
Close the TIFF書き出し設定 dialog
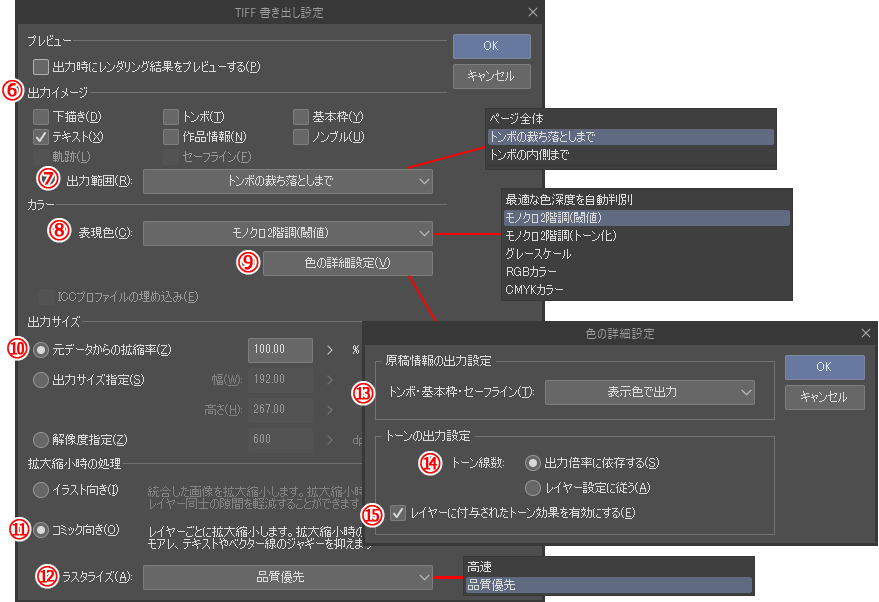(x=533, y=12)
